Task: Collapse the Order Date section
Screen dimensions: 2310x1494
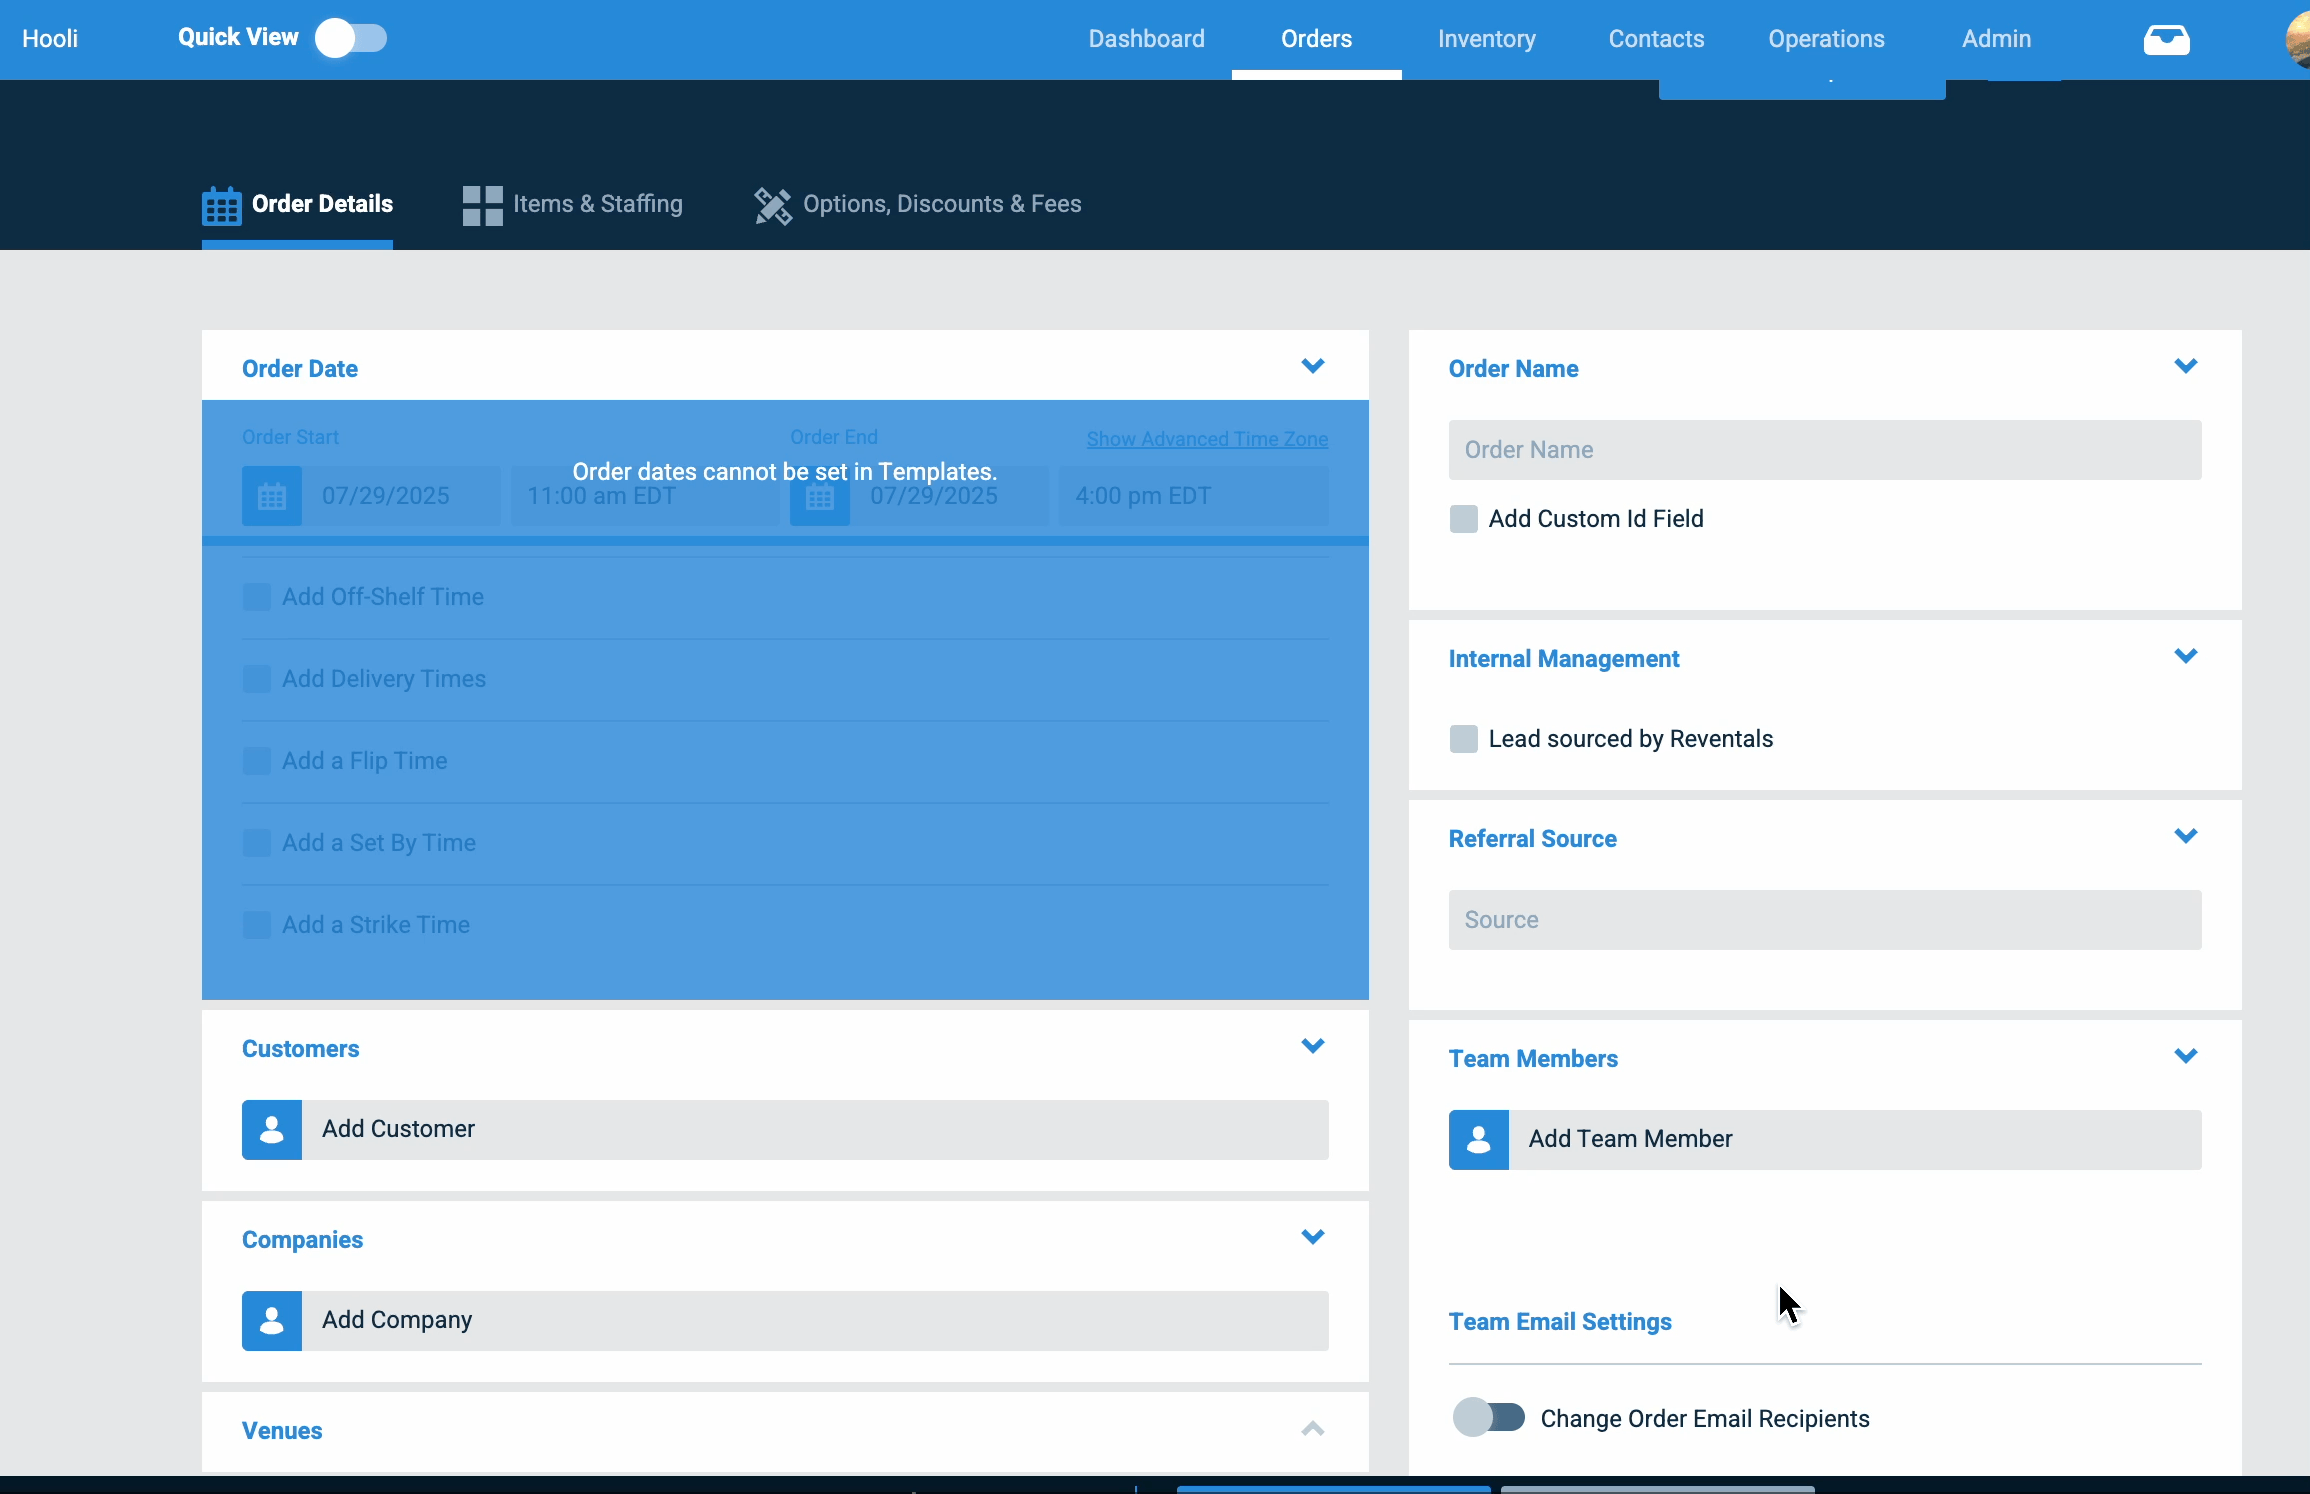Action: coord(1313,366)
